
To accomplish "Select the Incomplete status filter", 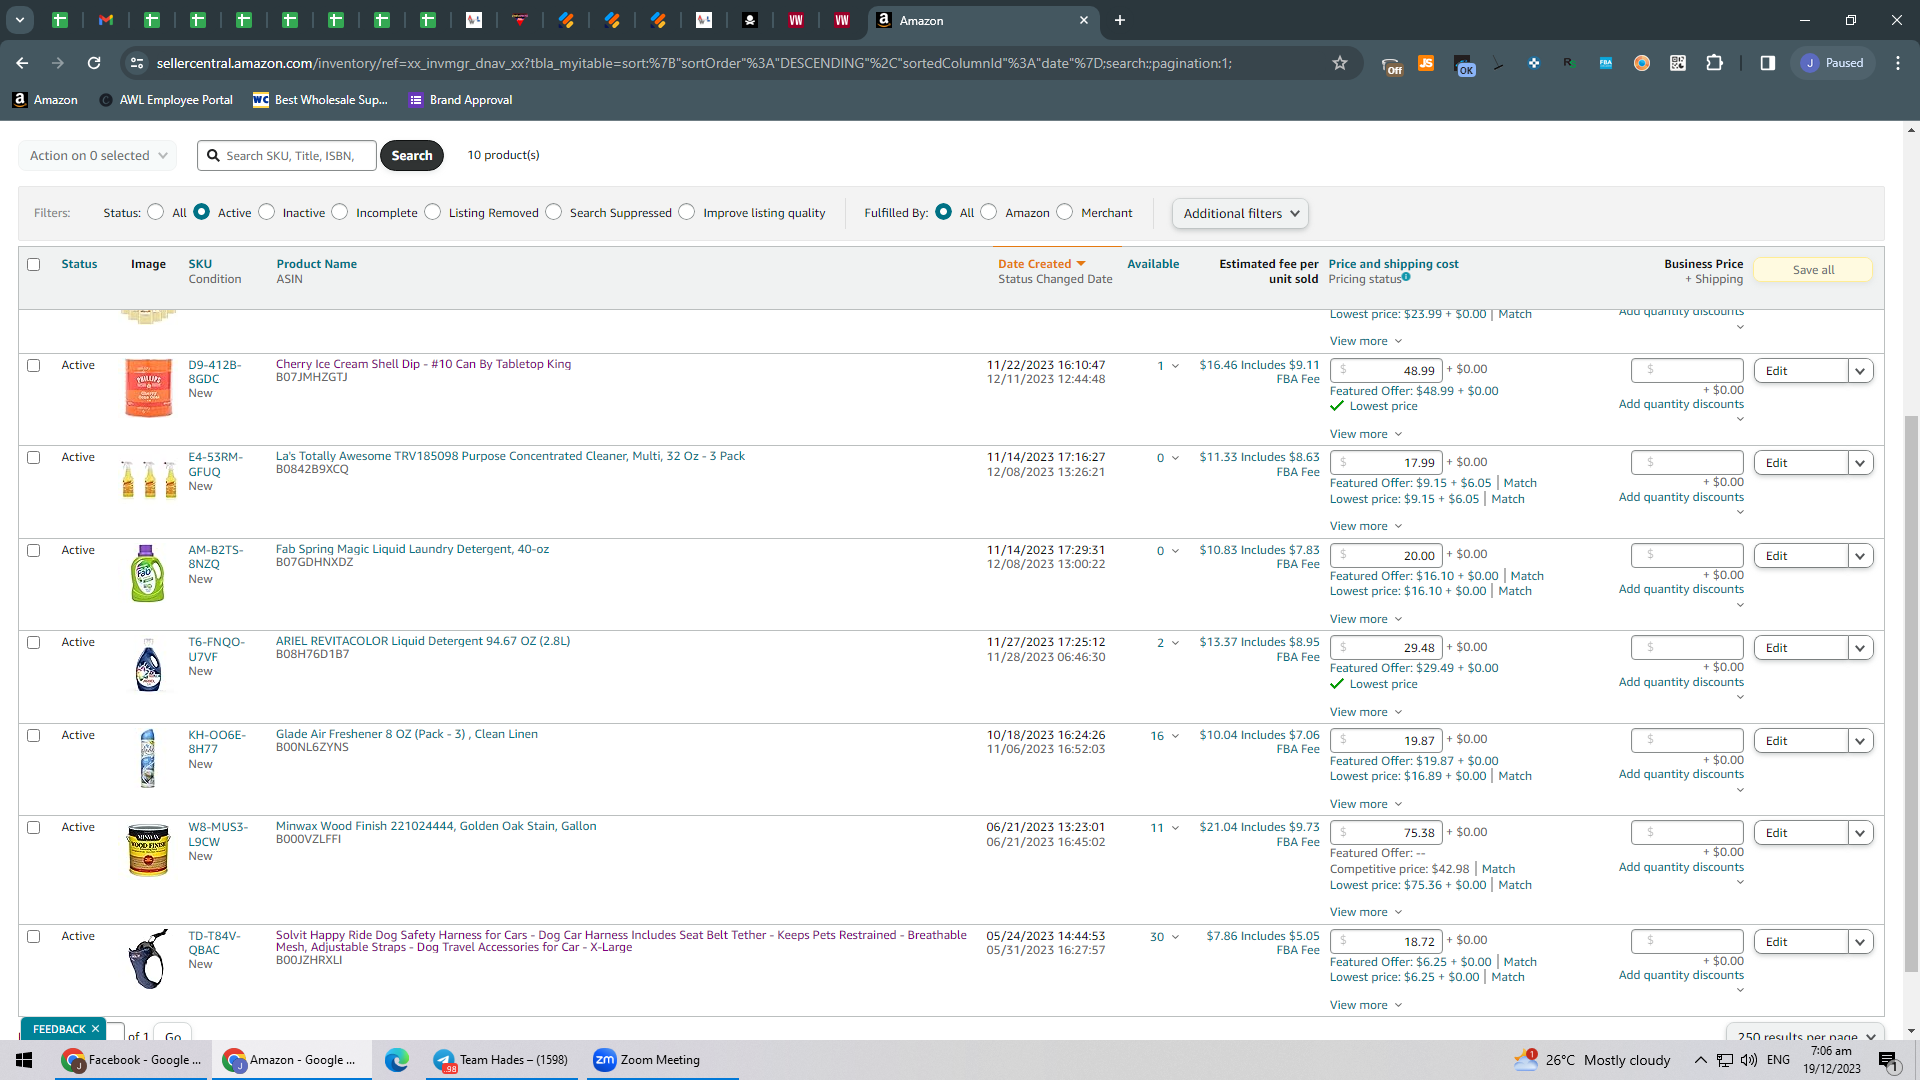I will click(340, 212).
